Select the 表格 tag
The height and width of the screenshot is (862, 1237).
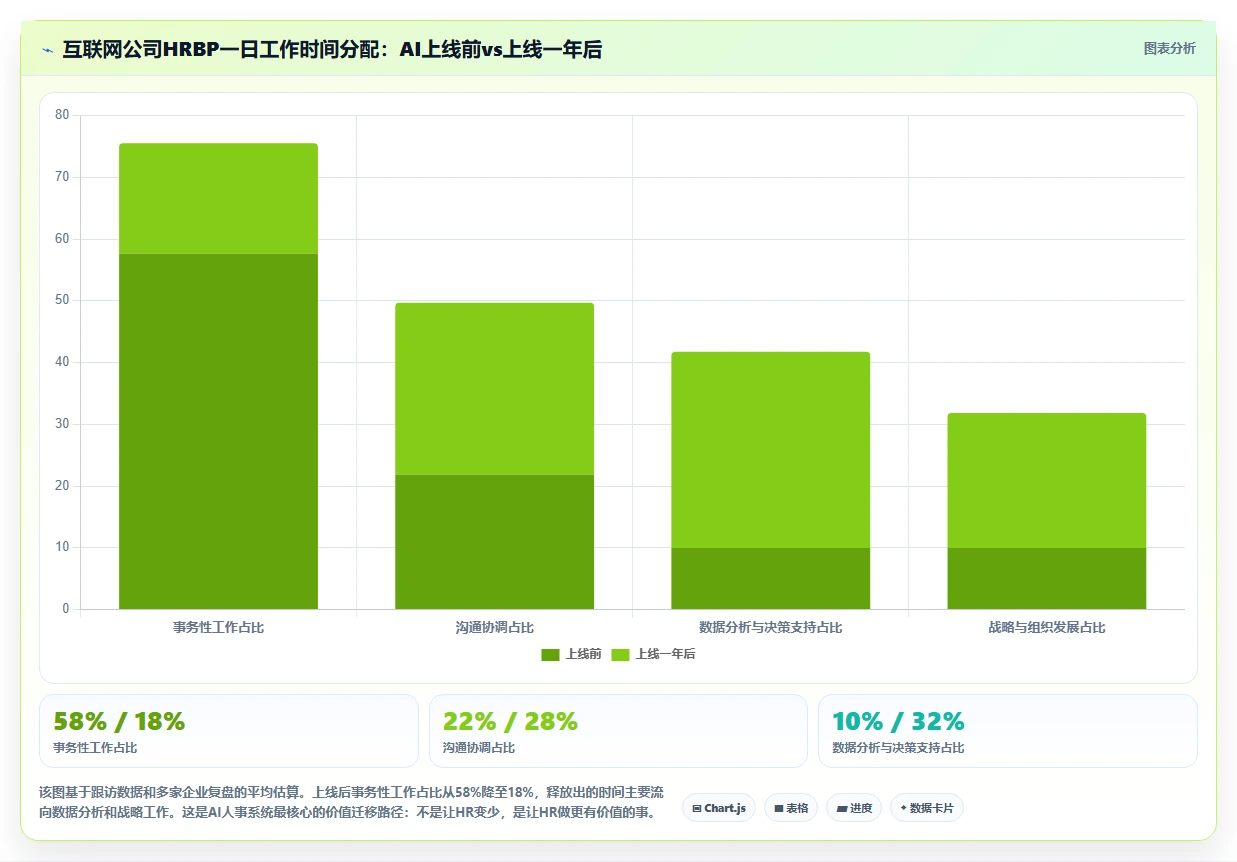click(791, 808)
